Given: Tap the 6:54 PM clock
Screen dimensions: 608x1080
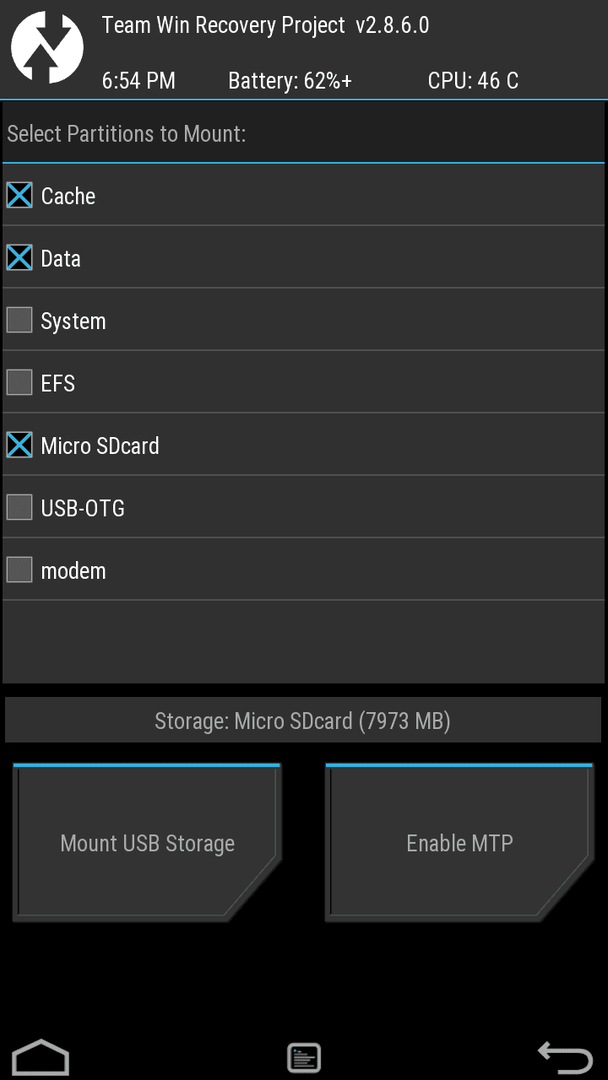Looking at the screenshot, I should pyautogui.click(x=138, y=81).
